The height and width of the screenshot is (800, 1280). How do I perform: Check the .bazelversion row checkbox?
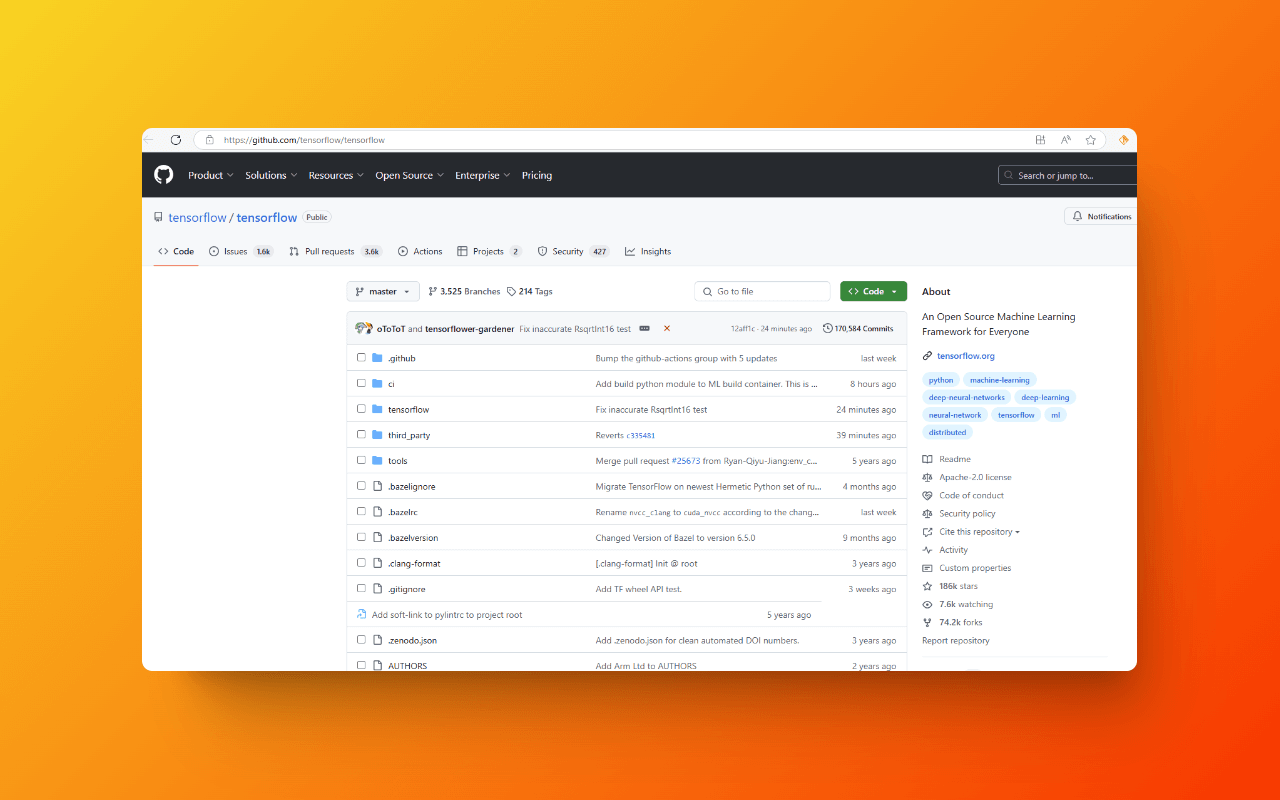click(x=361, y=537)
